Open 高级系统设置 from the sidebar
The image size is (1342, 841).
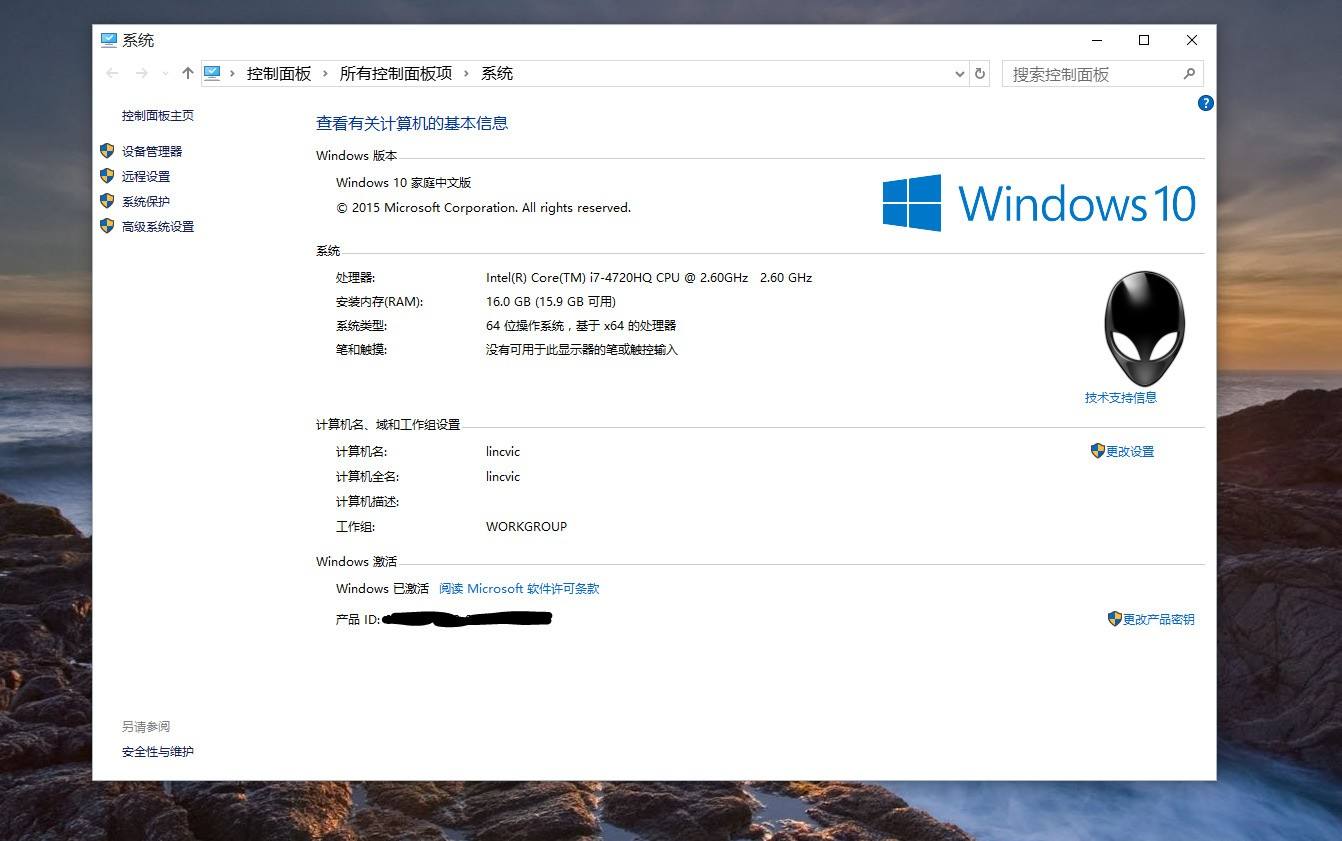point(158,227)
